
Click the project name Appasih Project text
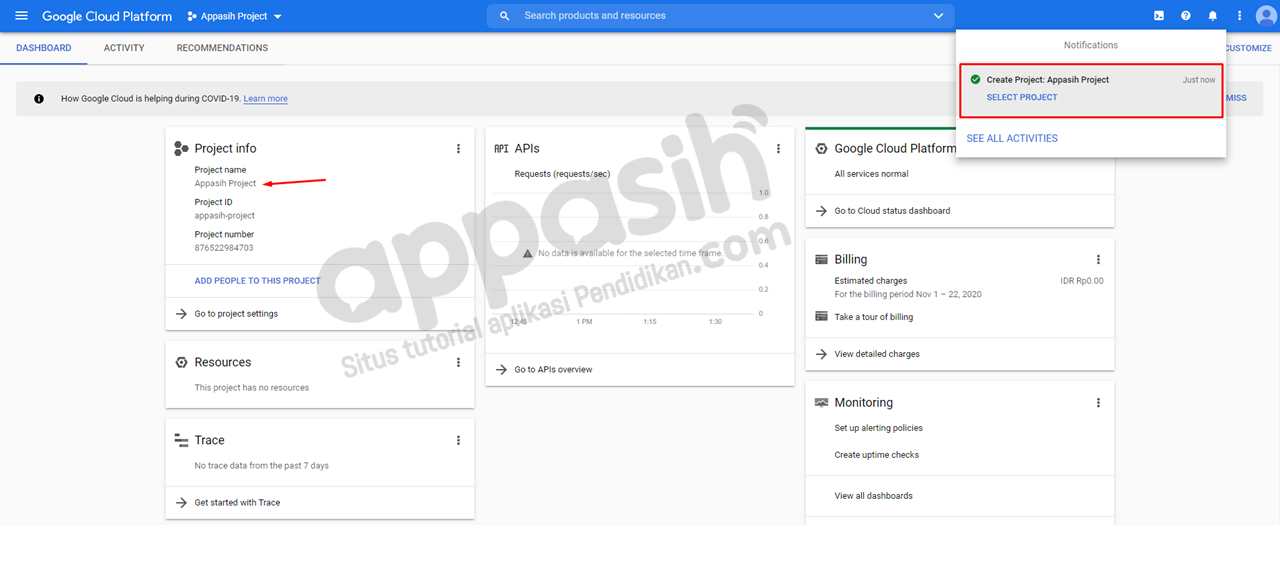tap(225, 184)
